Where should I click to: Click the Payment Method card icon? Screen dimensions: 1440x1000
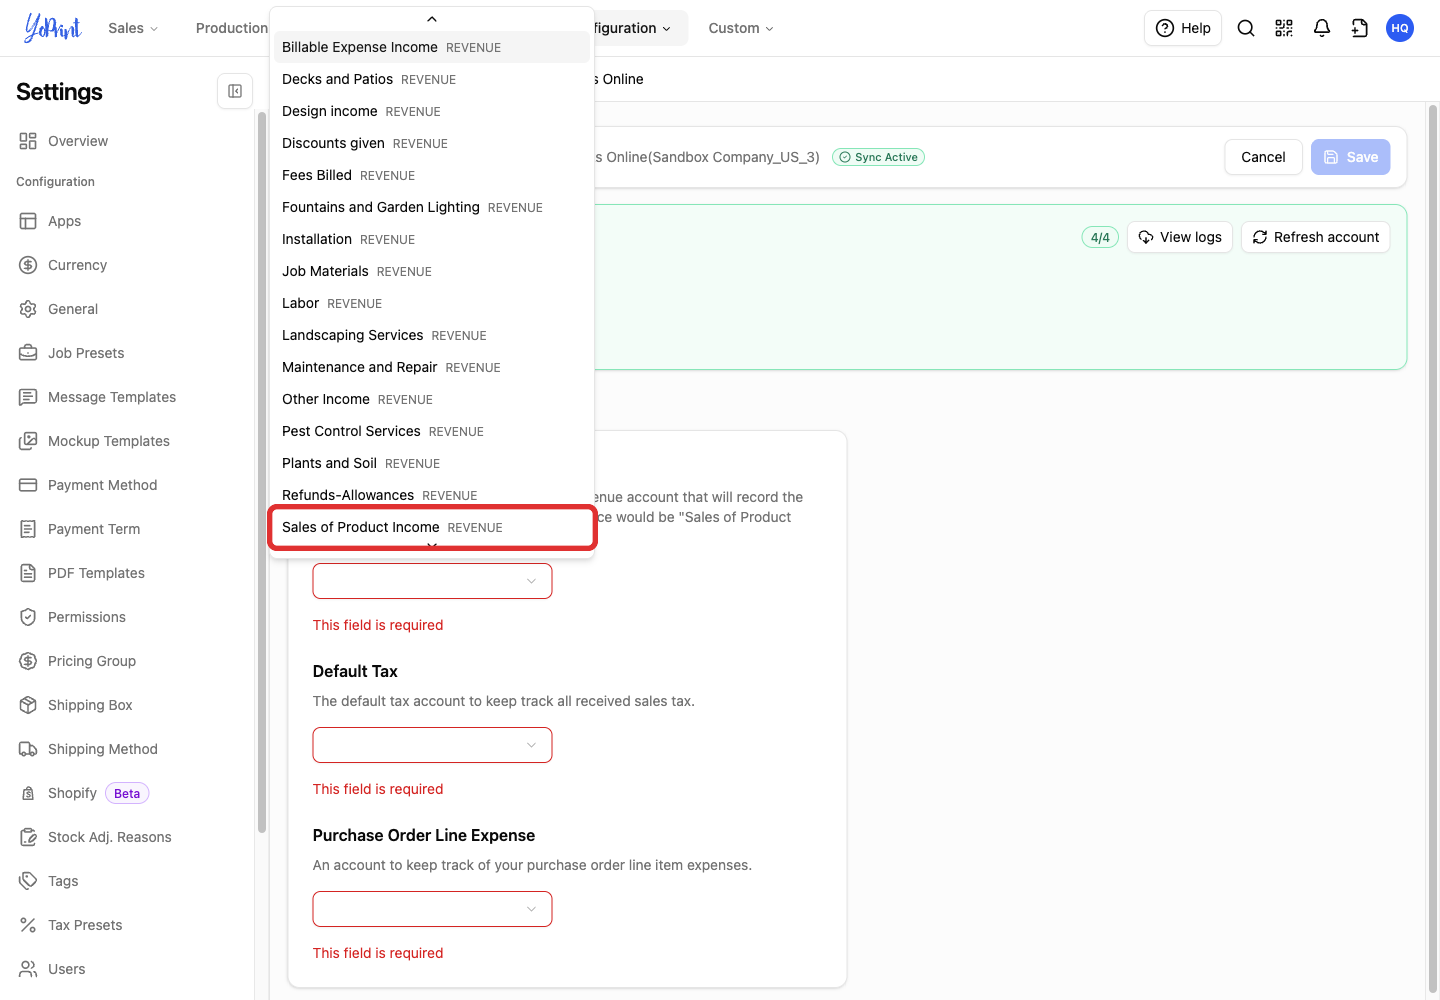pos(28,485)
